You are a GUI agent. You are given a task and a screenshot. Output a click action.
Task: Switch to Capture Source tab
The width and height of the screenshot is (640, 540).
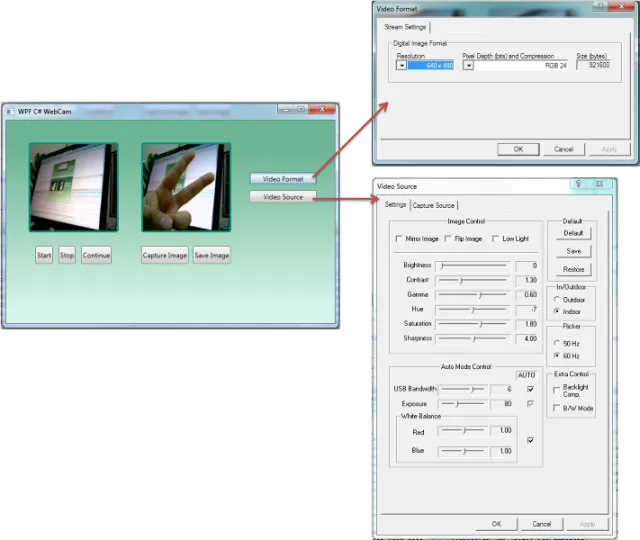(433, 205)
